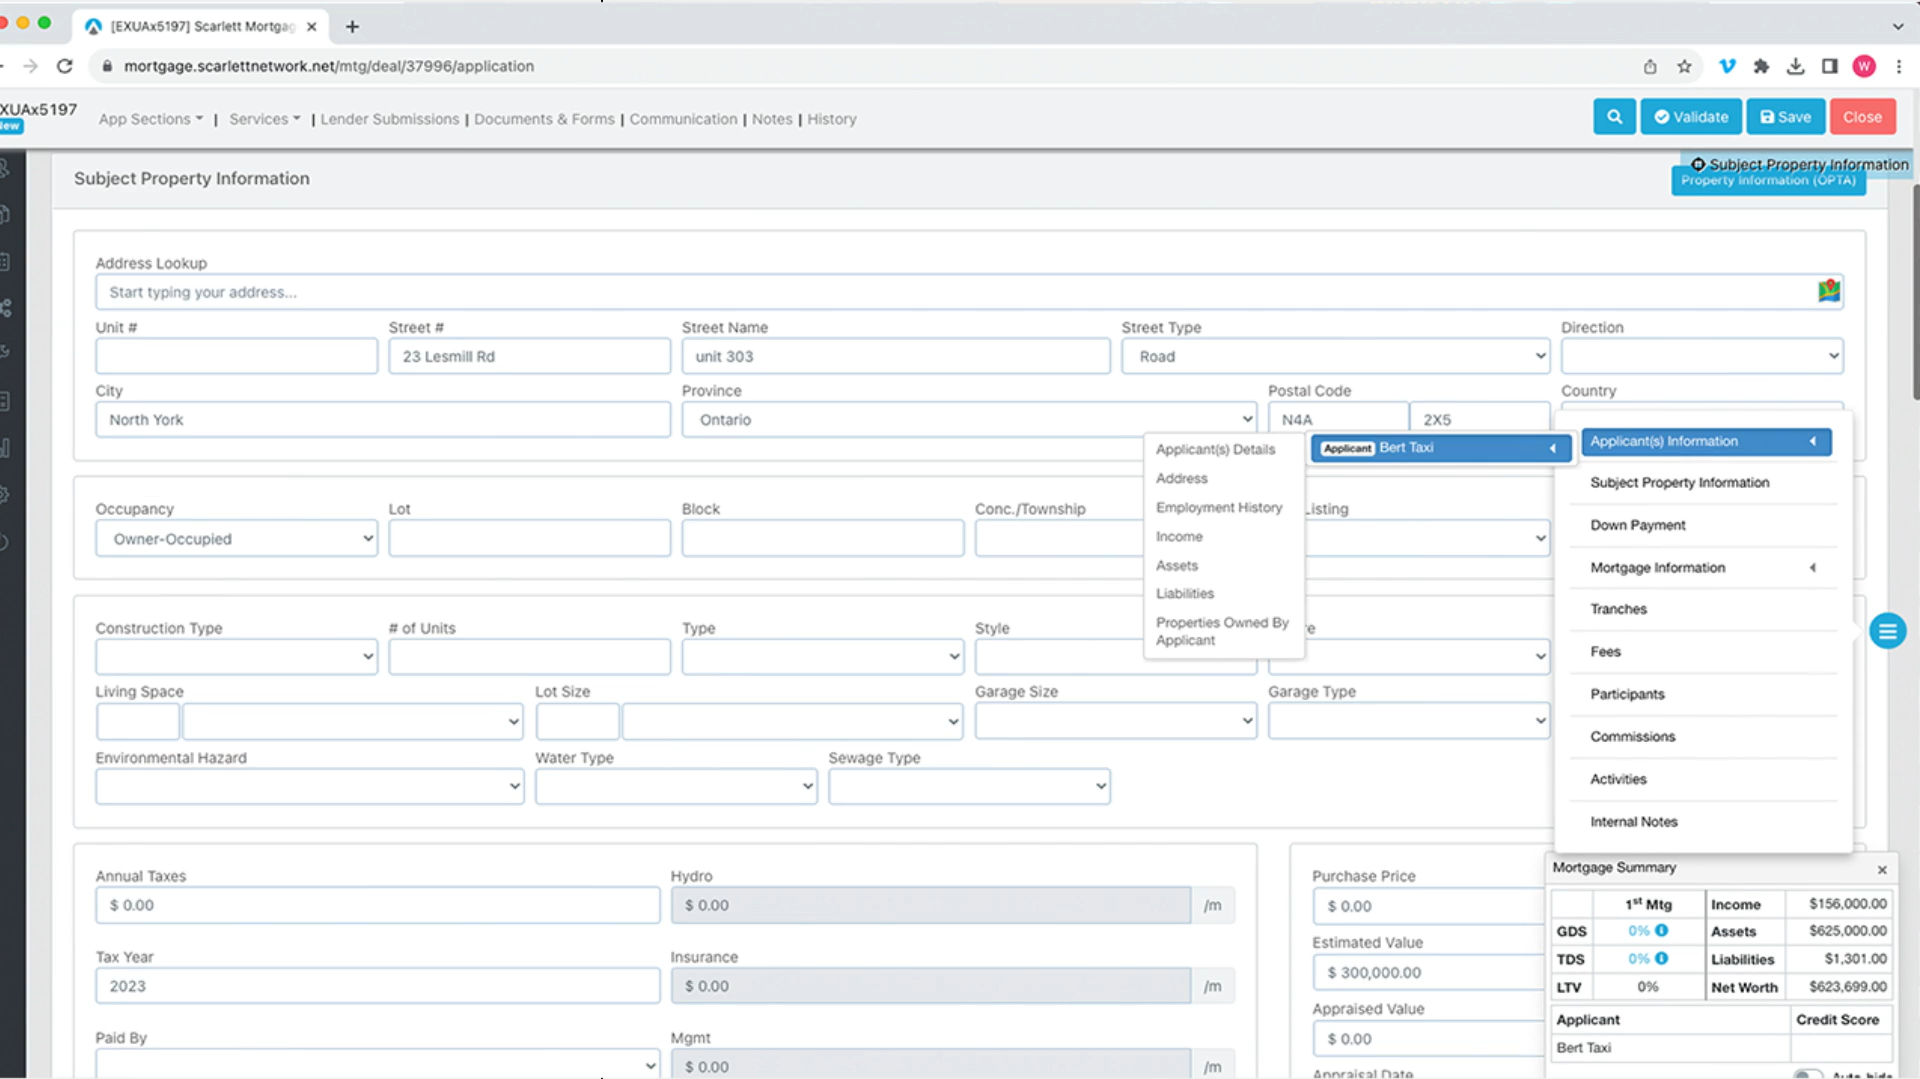
Task: Reload the page with the refresh icon
Action: pyautogui.click(x=65, y=66)
